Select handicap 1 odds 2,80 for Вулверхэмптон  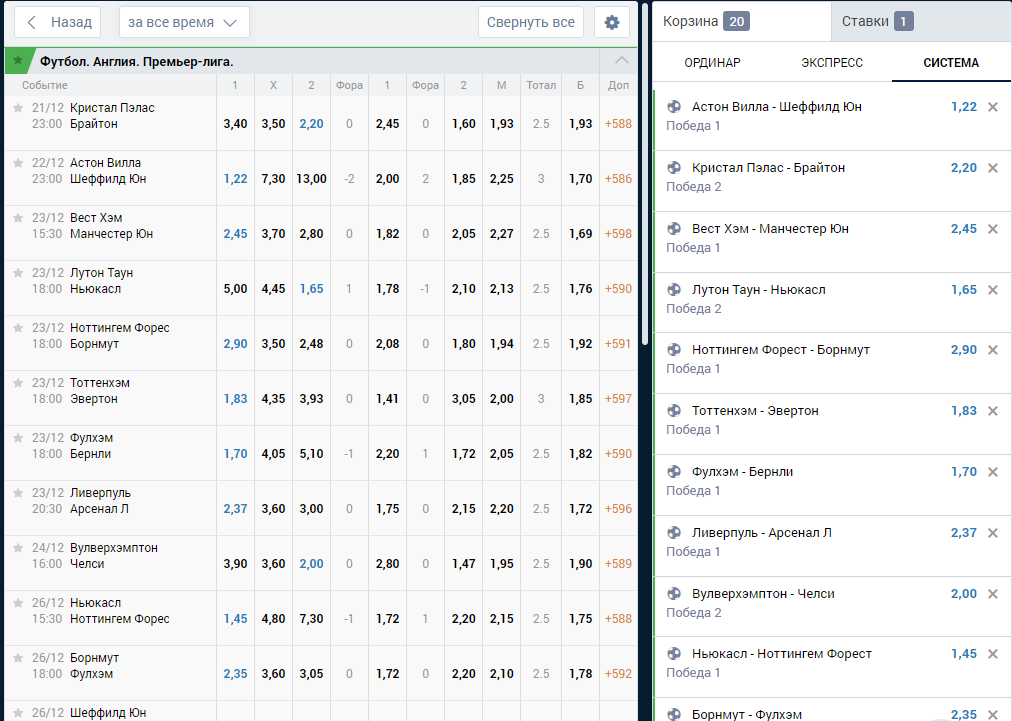[387, 564]
